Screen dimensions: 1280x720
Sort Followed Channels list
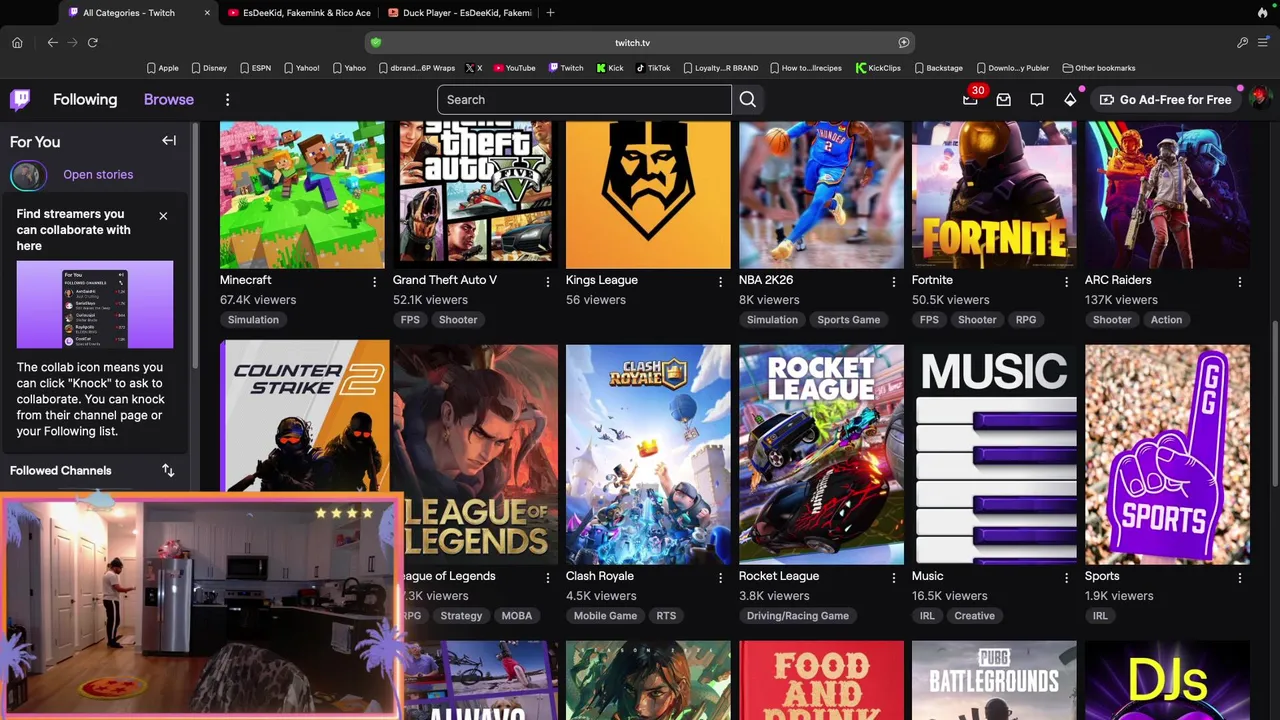[x=168, y=470]
